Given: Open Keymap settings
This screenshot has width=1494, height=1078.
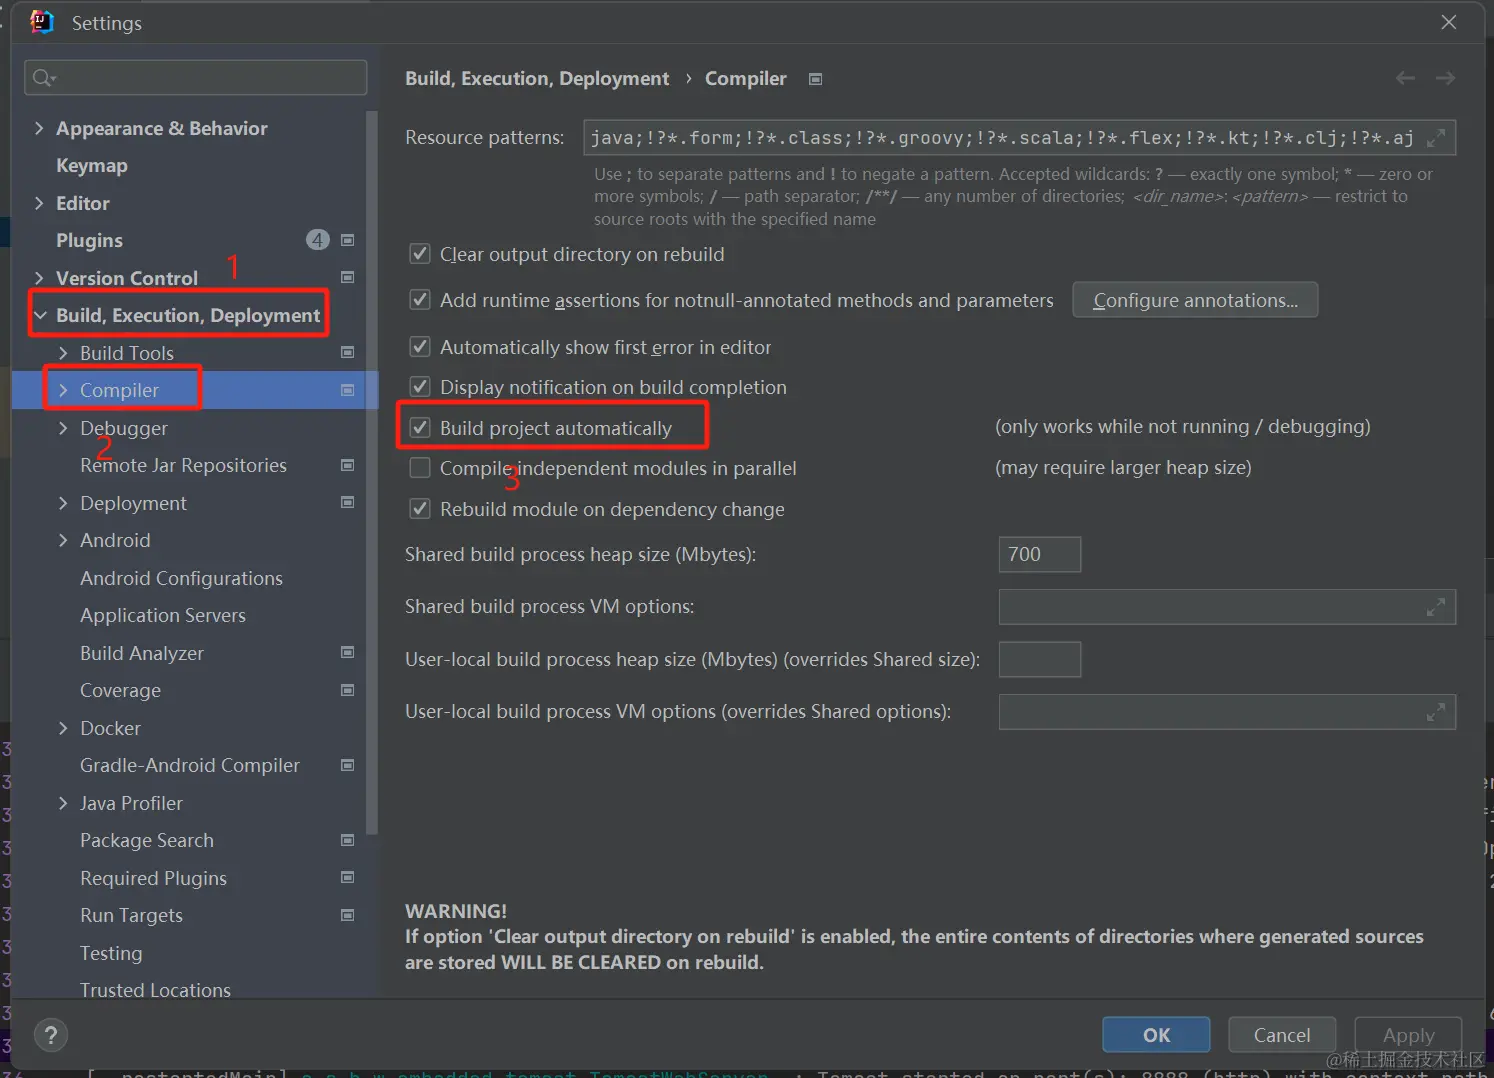Looking at the screenshot, I should click(92, 166).
